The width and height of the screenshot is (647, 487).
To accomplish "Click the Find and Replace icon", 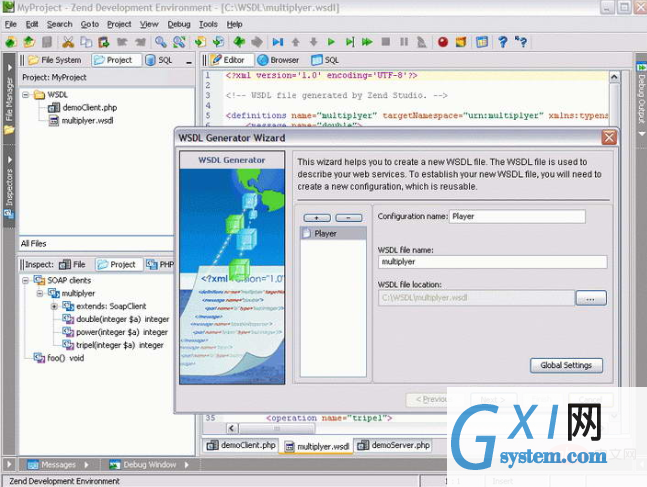I will tap(179, 42).
